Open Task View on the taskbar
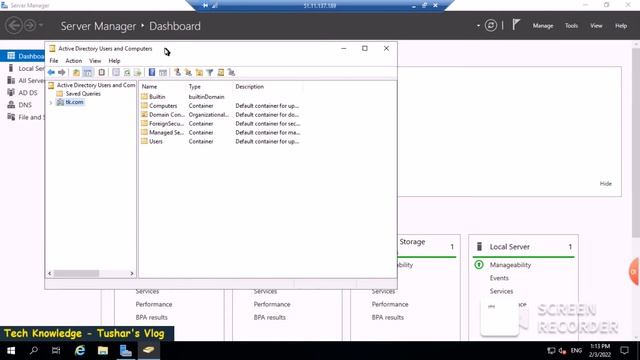640x360 pixels. click(56, 351)
